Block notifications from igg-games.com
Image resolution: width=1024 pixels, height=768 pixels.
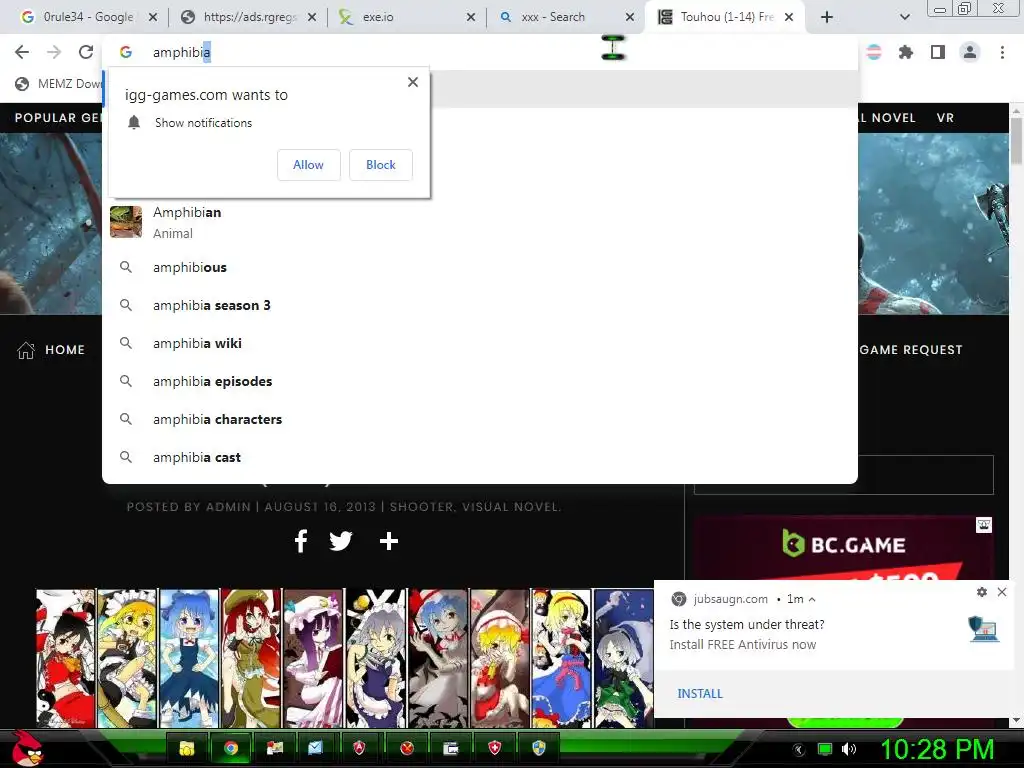(x=381, y=165)
